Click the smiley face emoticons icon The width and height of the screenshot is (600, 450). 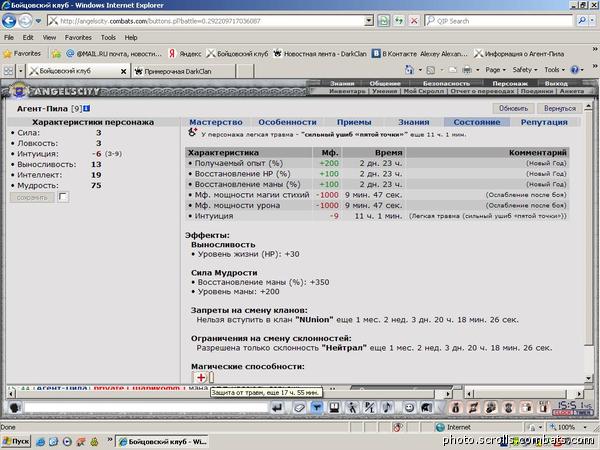[x=409, y=408]
